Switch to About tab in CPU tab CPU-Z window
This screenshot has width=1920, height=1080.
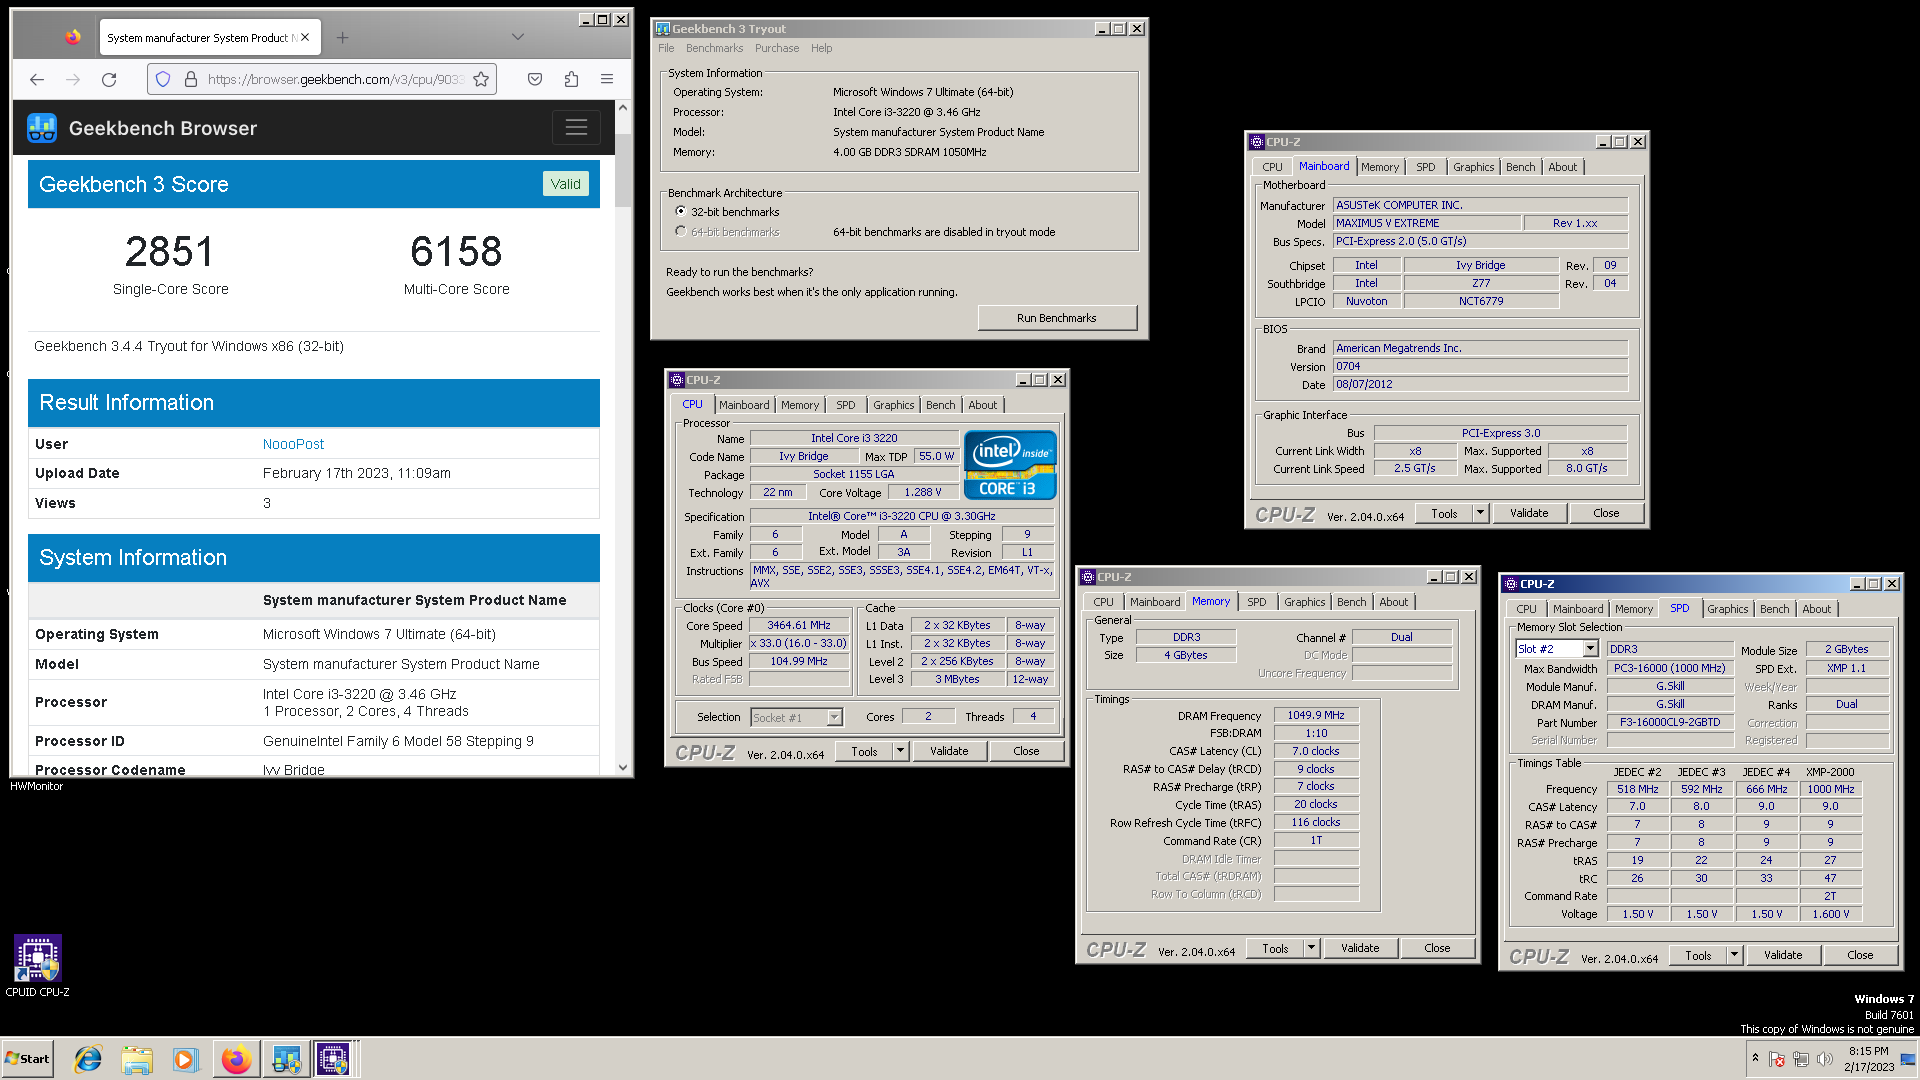tap(982, 405)
